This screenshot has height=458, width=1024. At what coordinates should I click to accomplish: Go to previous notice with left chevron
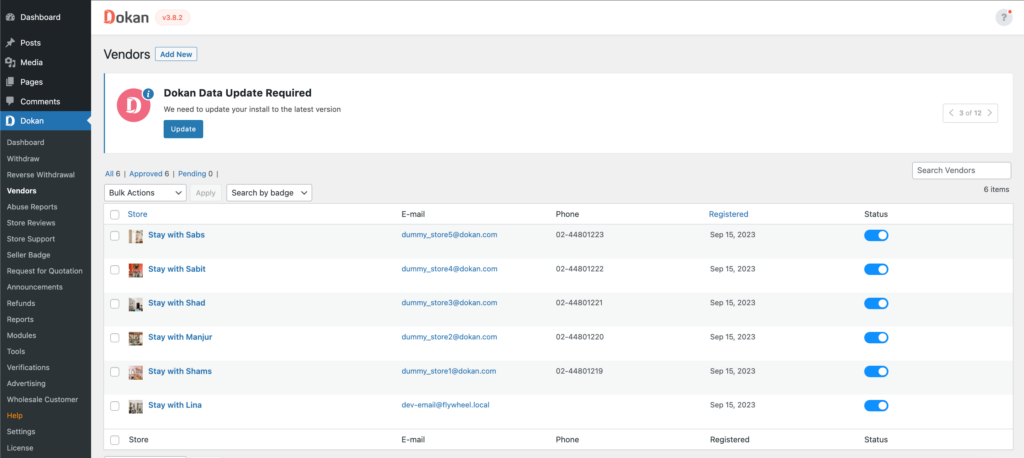[x=952, y=113]
